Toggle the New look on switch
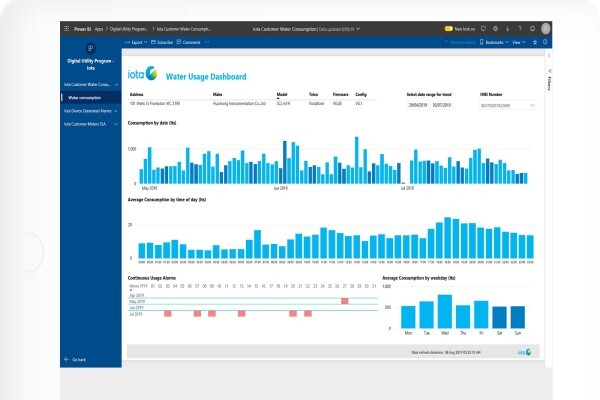 [448, 29]
